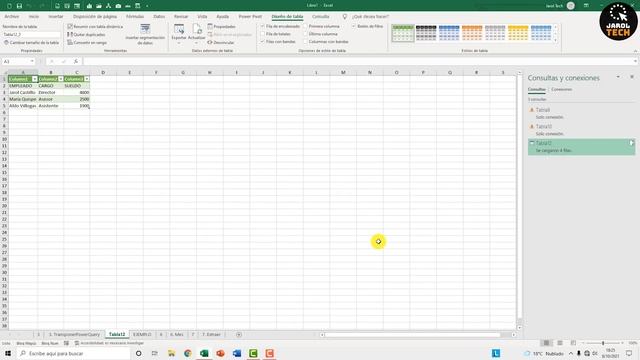Click the add new sheet plus icon
Screen dimensions: 640x360
(x=239, y=335)
